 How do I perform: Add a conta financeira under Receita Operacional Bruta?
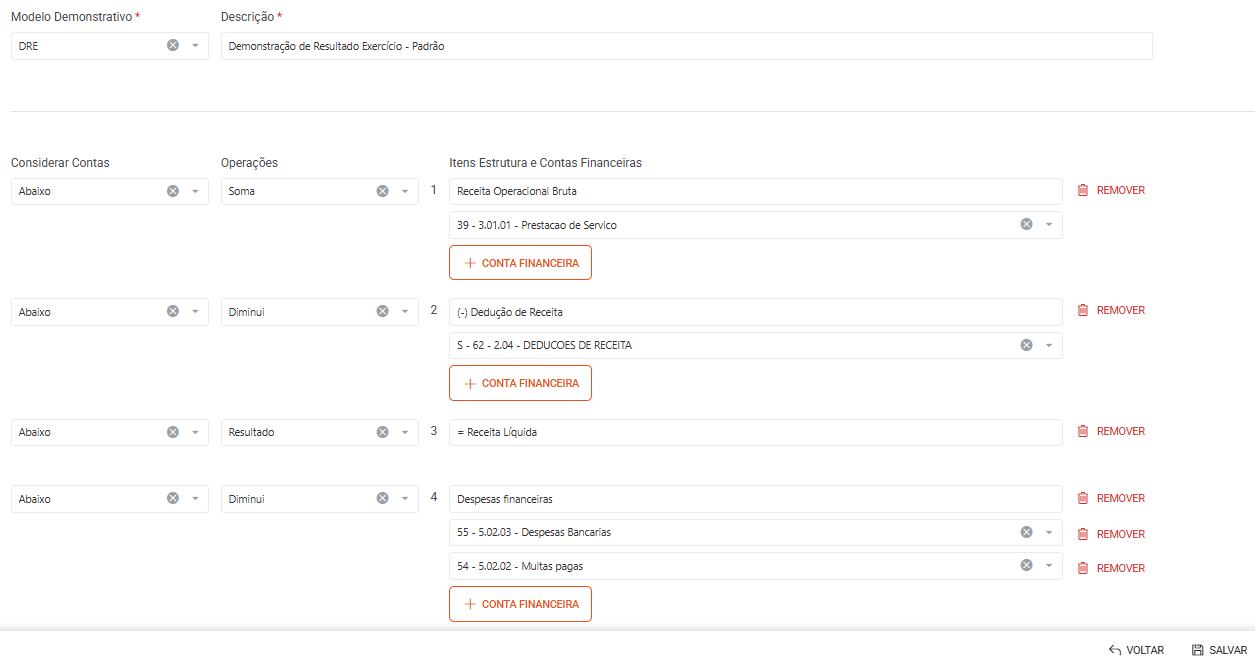(x=520, y=263)
